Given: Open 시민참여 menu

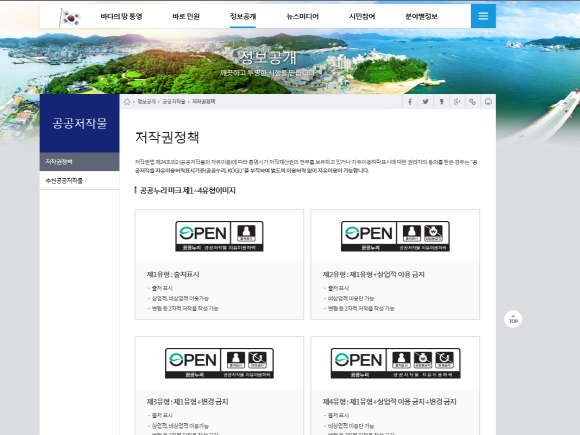Looking at the screenshot, I should (x=362, y=16).
